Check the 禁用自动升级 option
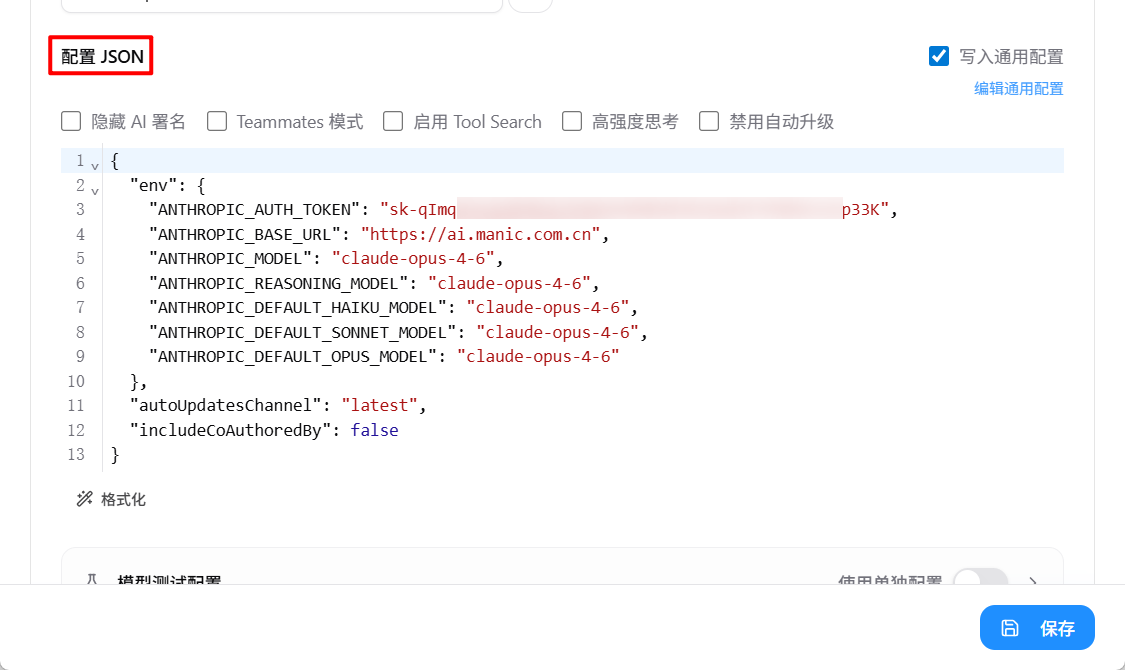Image resolution: width=1125 pixels, height=670 pixels. (x=709, y=121)
